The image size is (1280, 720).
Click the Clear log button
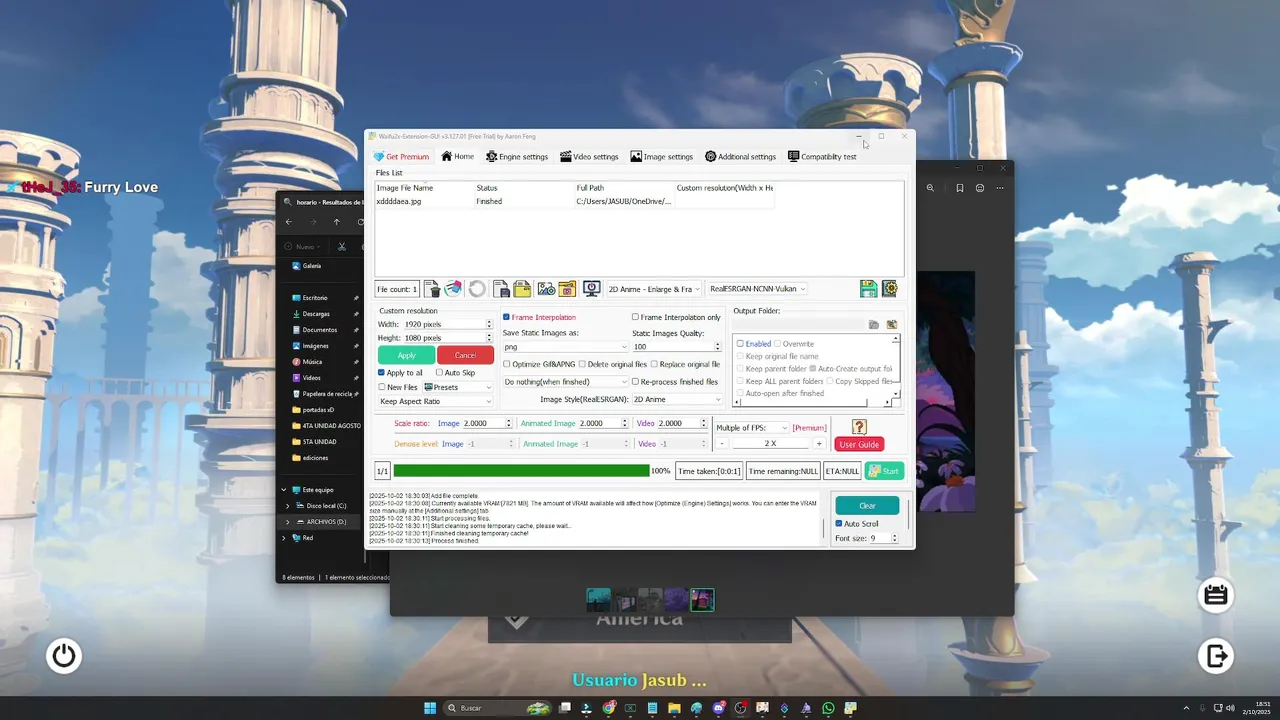point(867,505)
